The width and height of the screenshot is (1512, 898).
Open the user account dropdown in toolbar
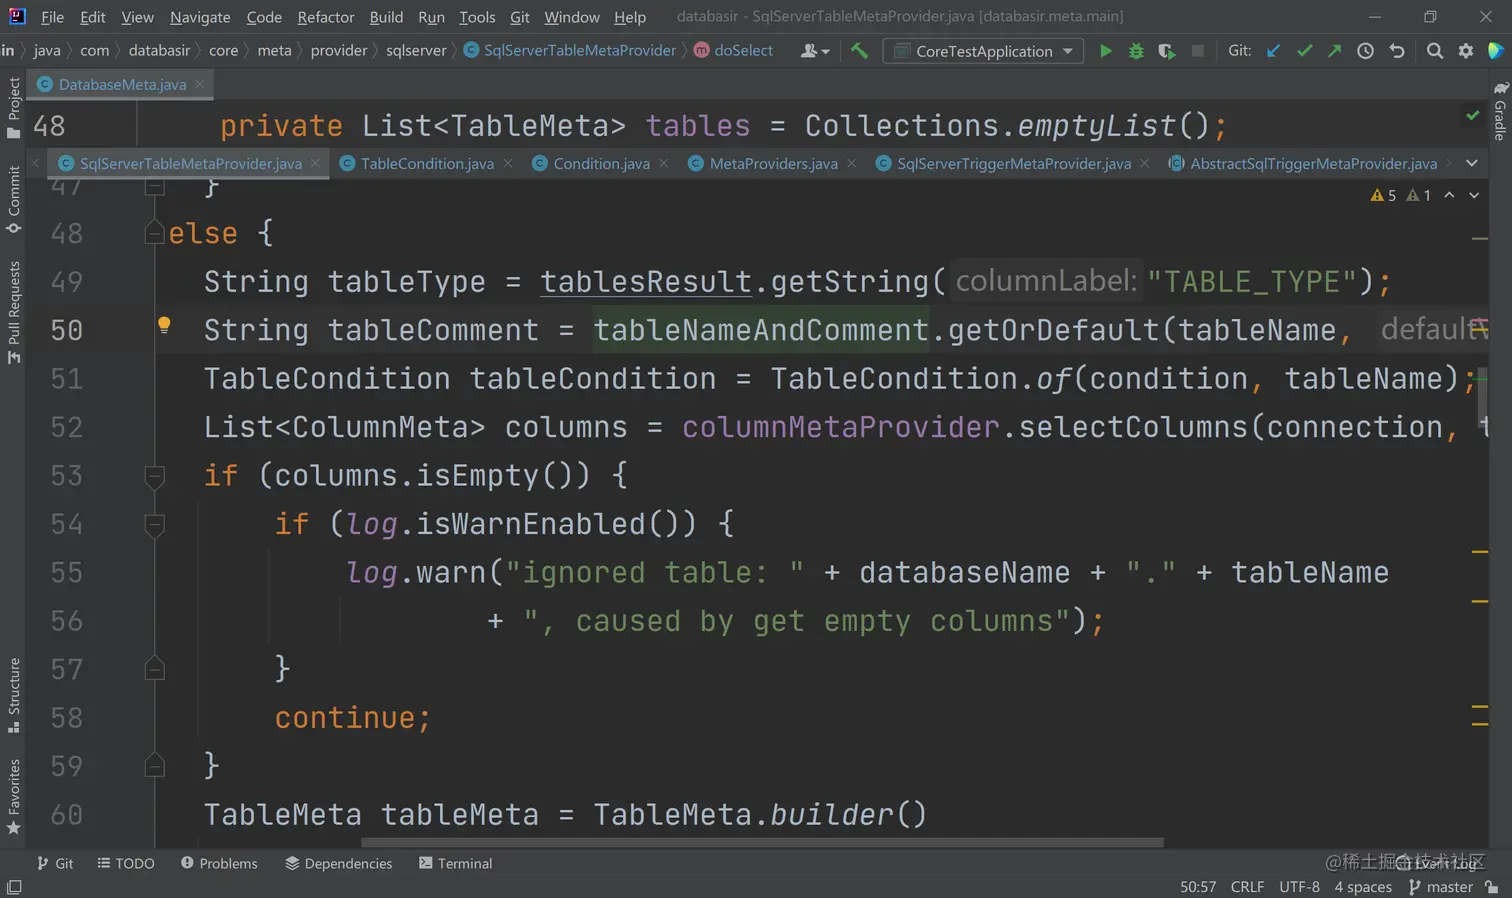[815, 51]
